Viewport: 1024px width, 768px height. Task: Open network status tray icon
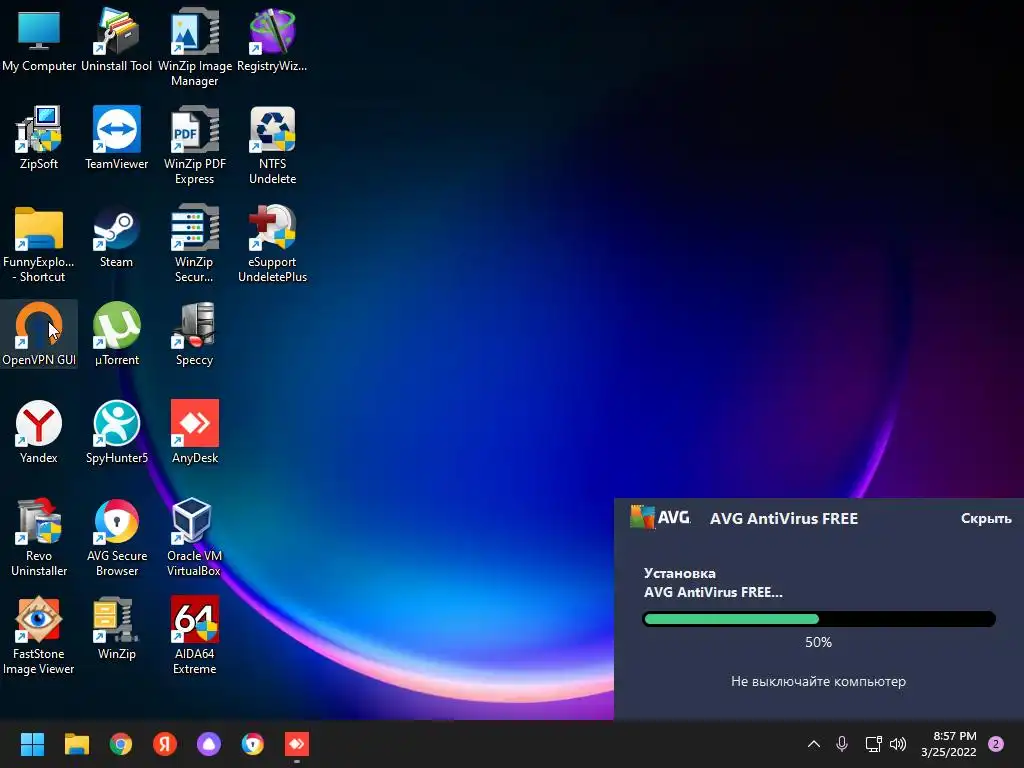(x=873, y=744)
